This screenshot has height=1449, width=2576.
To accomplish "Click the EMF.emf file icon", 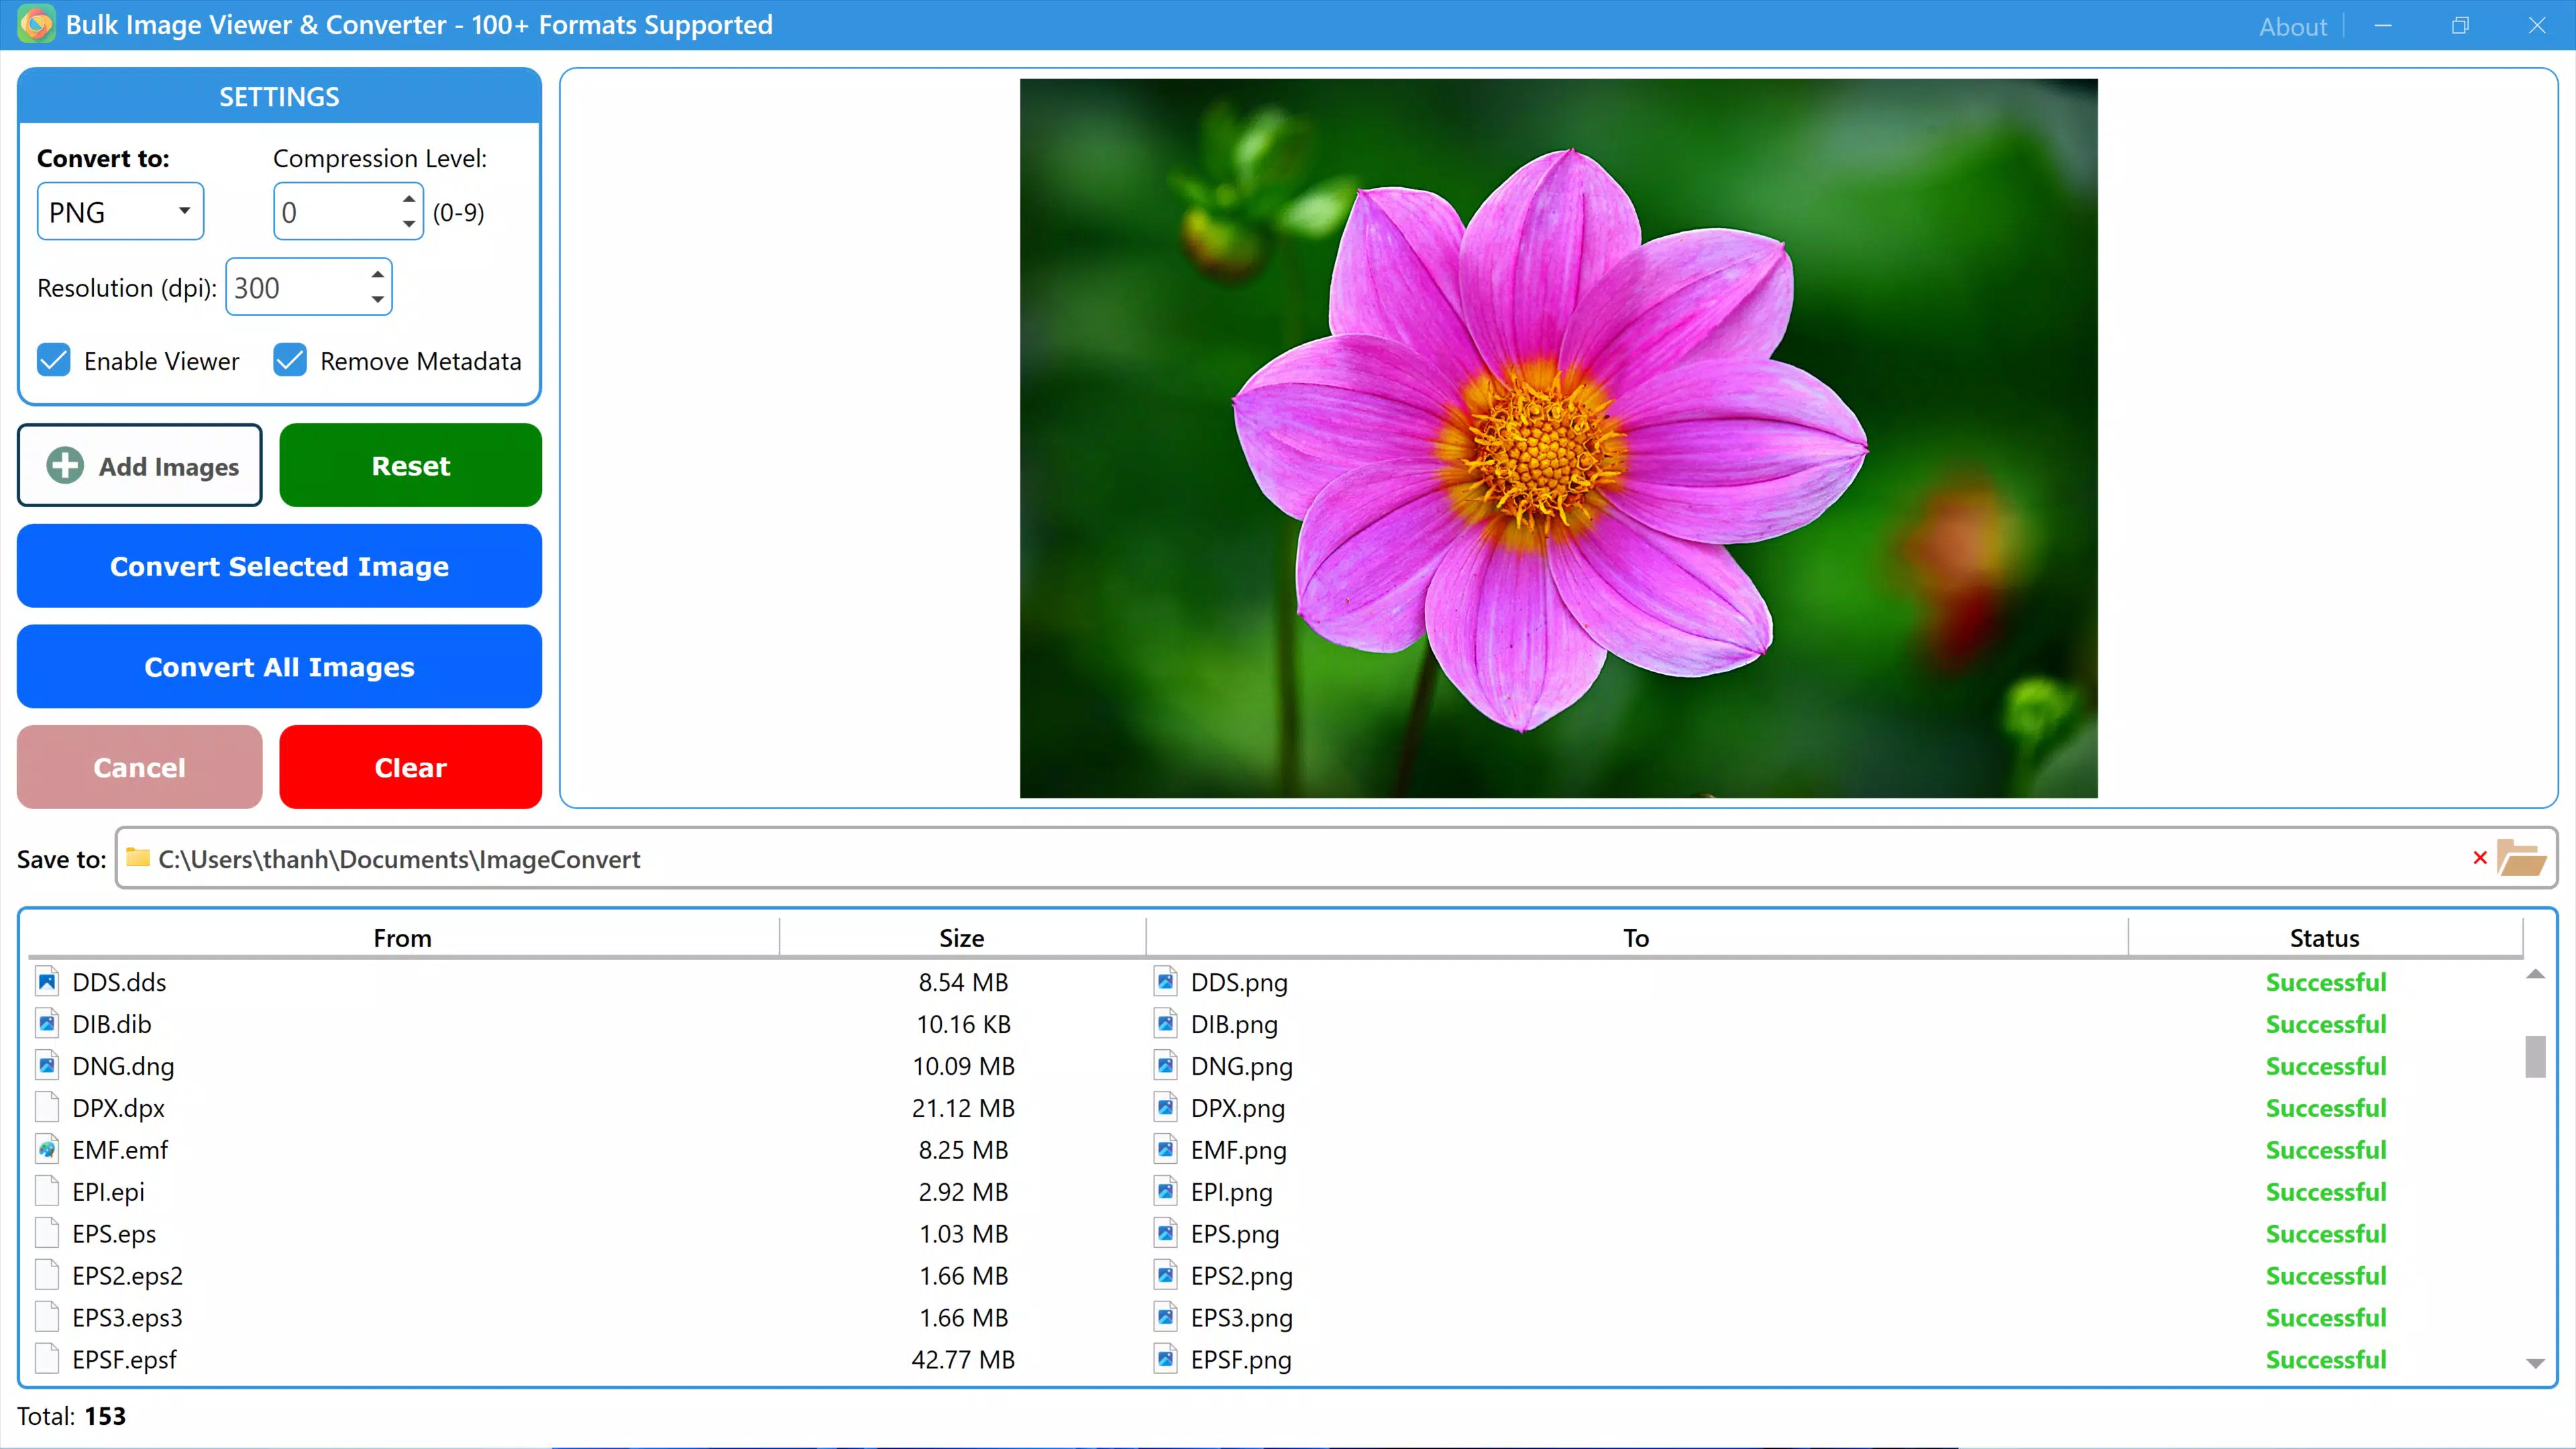I will coord(47,1149).
